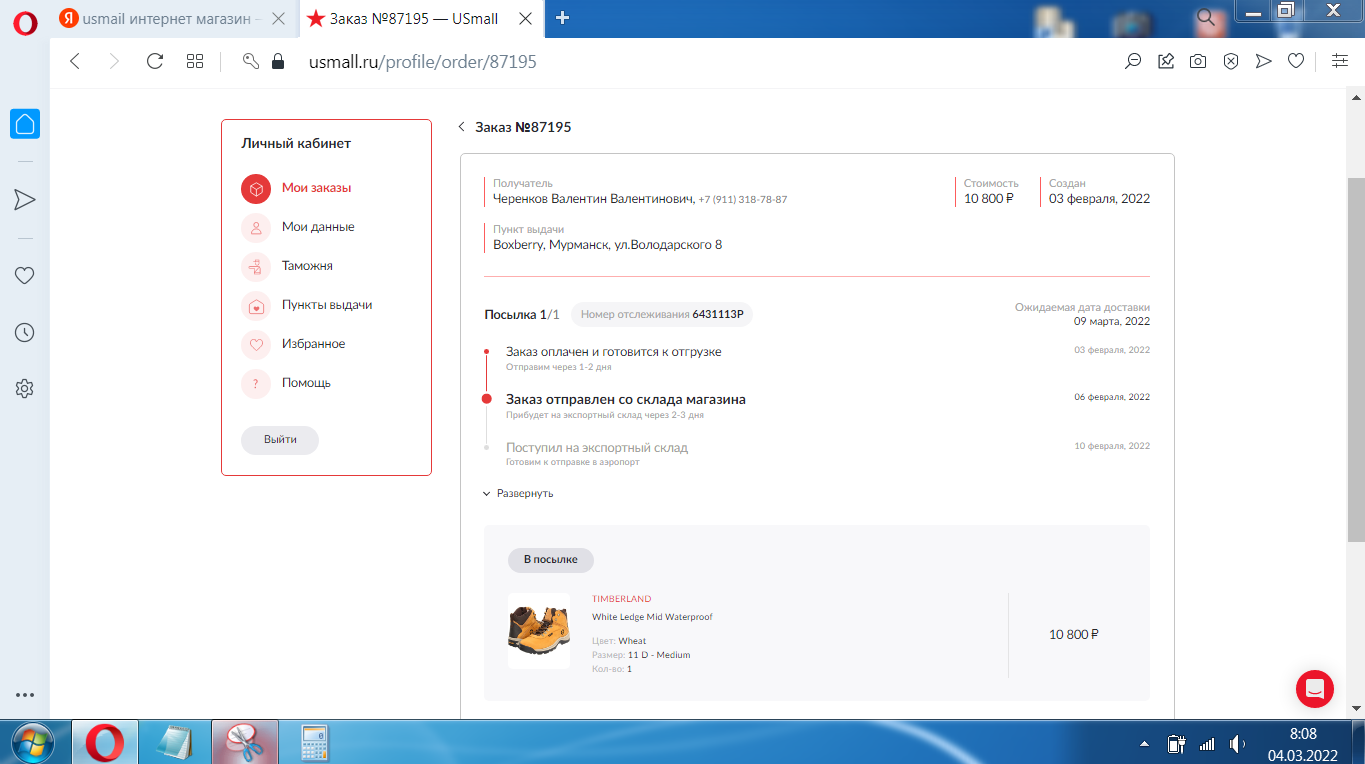Open a new tab with plus button

[x=563, y=17]
